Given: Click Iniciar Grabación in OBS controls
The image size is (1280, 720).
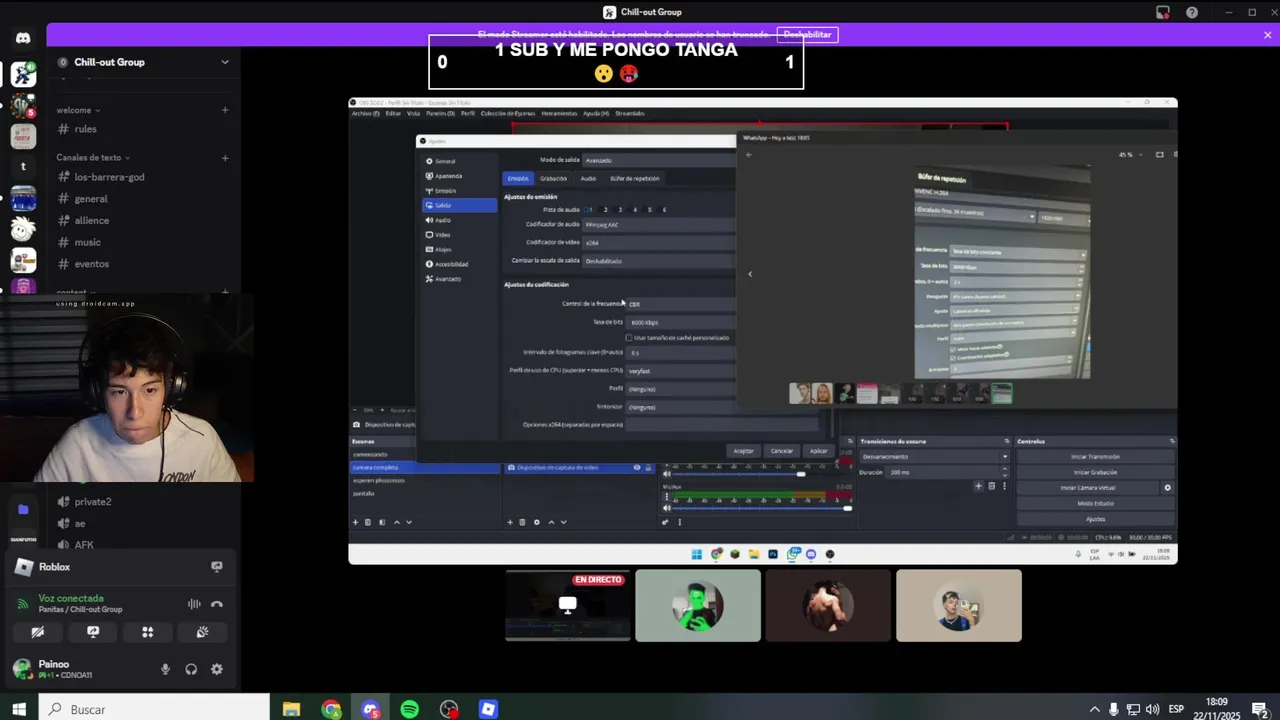Looking at the screenshot, I should (1096, 472).
